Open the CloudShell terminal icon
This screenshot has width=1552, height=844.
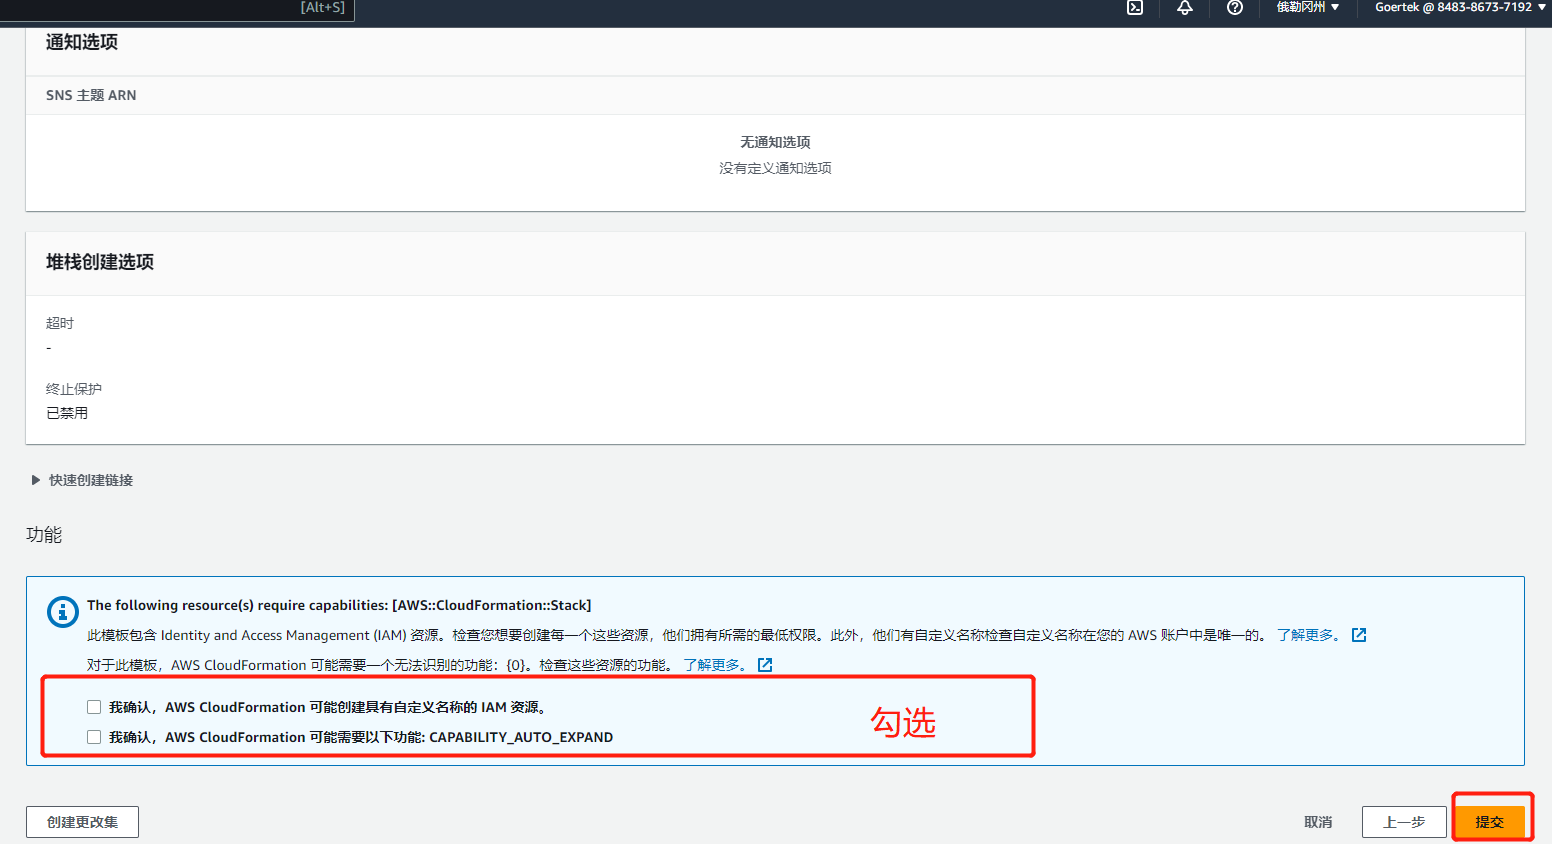[x=1135, y=7]
